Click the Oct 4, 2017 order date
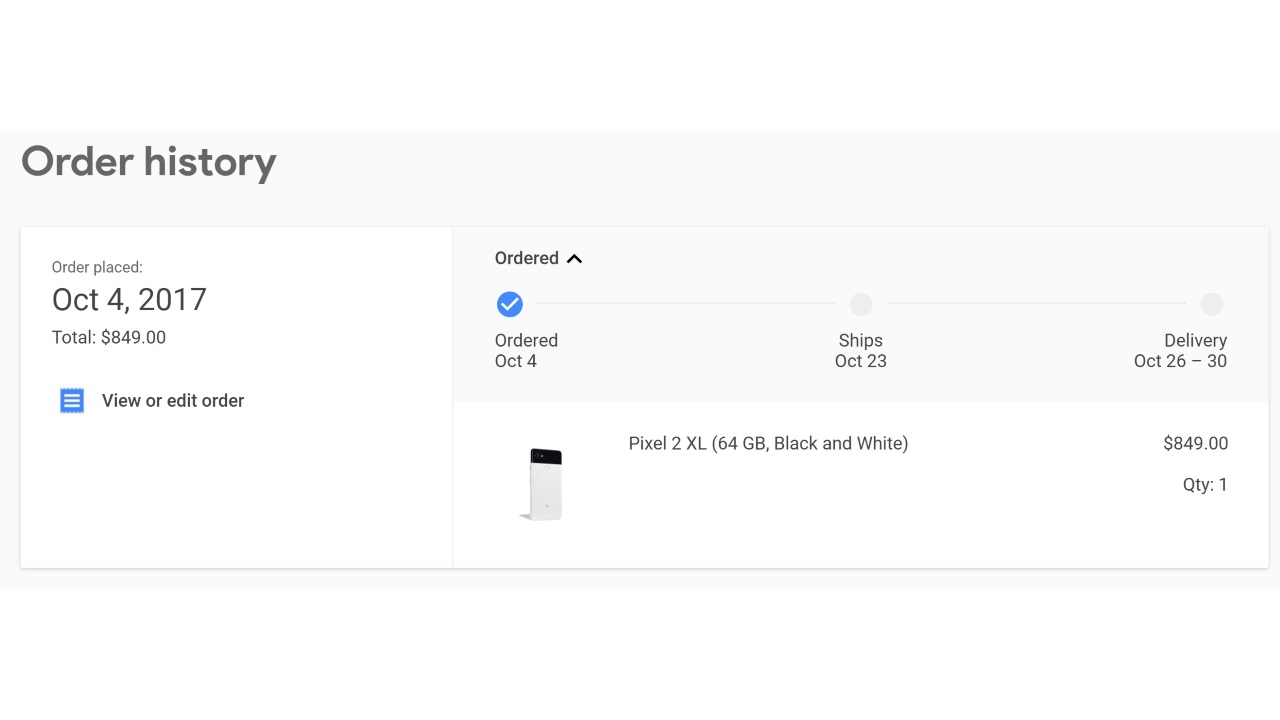 click(129, 299)
